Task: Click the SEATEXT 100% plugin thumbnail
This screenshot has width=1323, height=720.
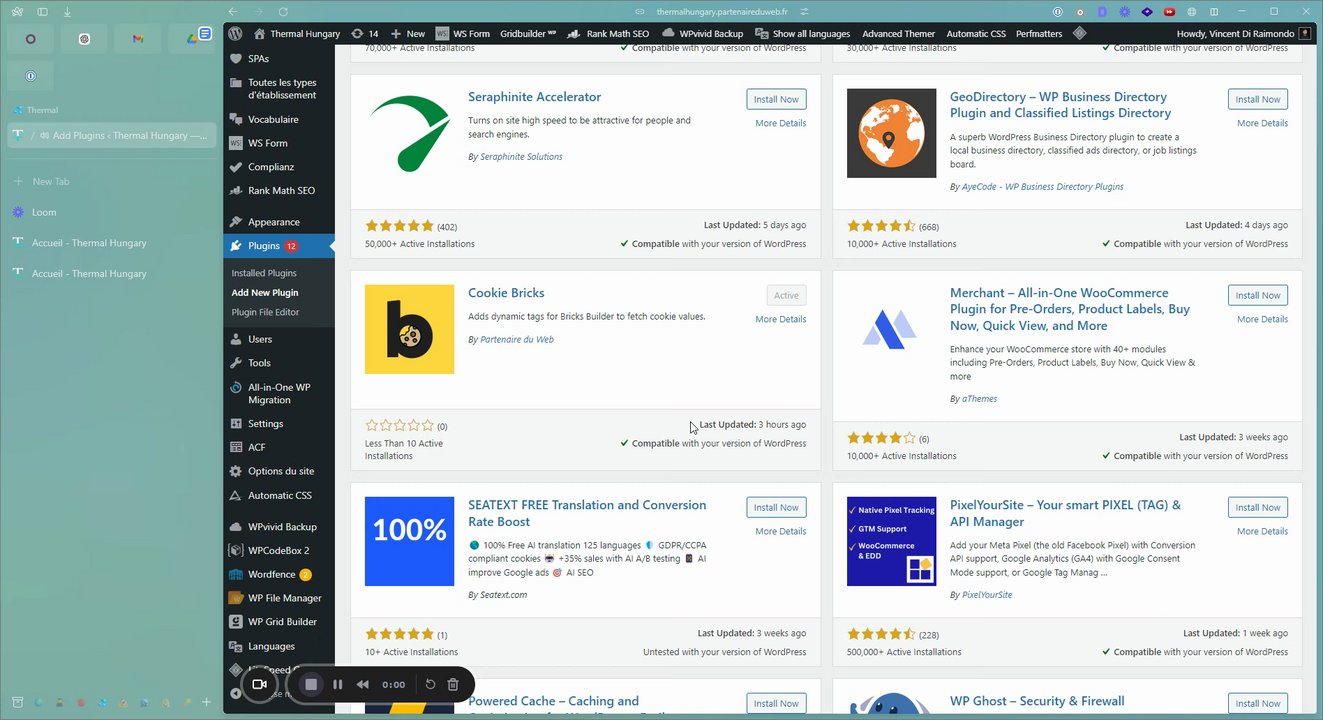Action: point(409,541)
